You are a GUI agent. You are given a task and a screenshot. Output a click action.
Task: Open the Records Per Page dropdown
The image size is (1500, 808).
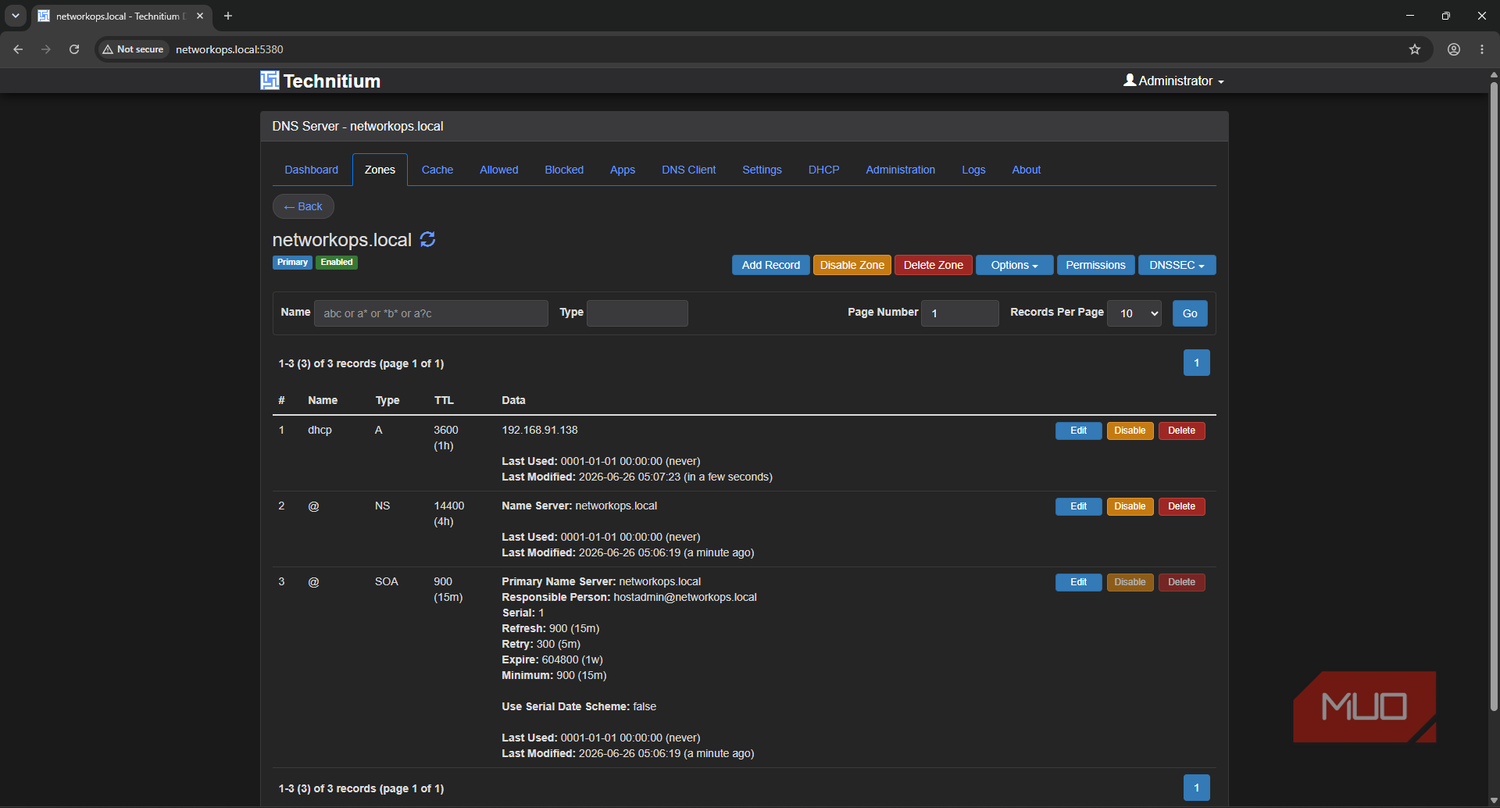(x=1134, y=313)
